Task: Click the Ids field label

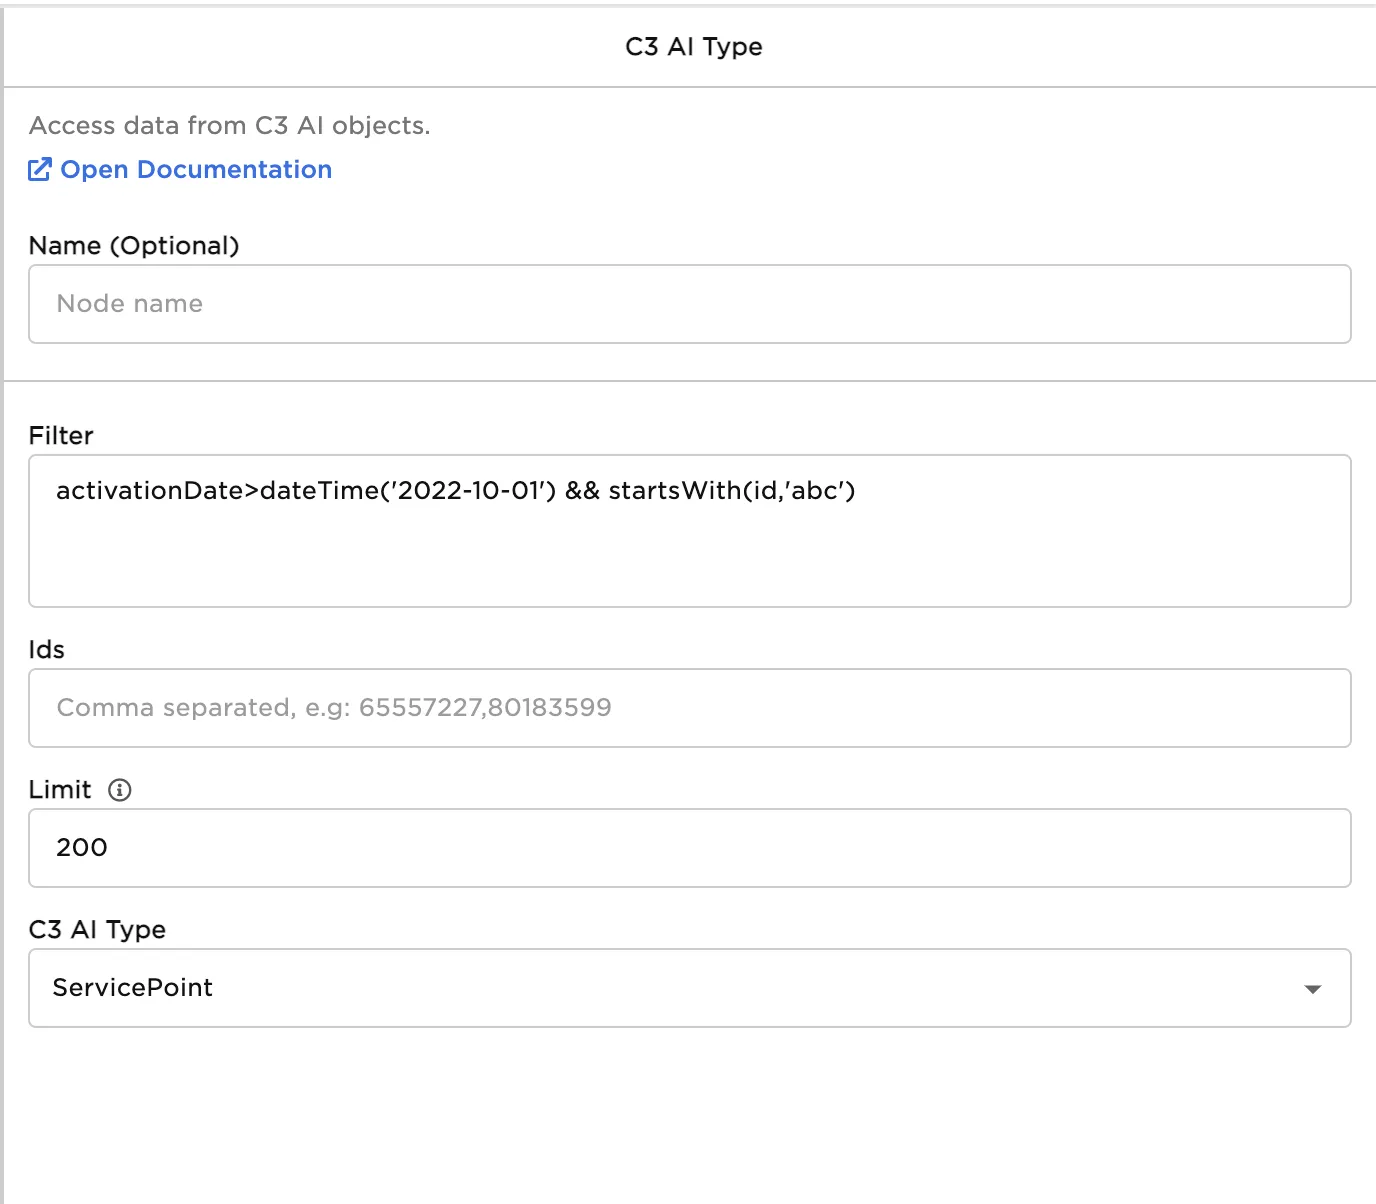Action: (x=47, y=650)
